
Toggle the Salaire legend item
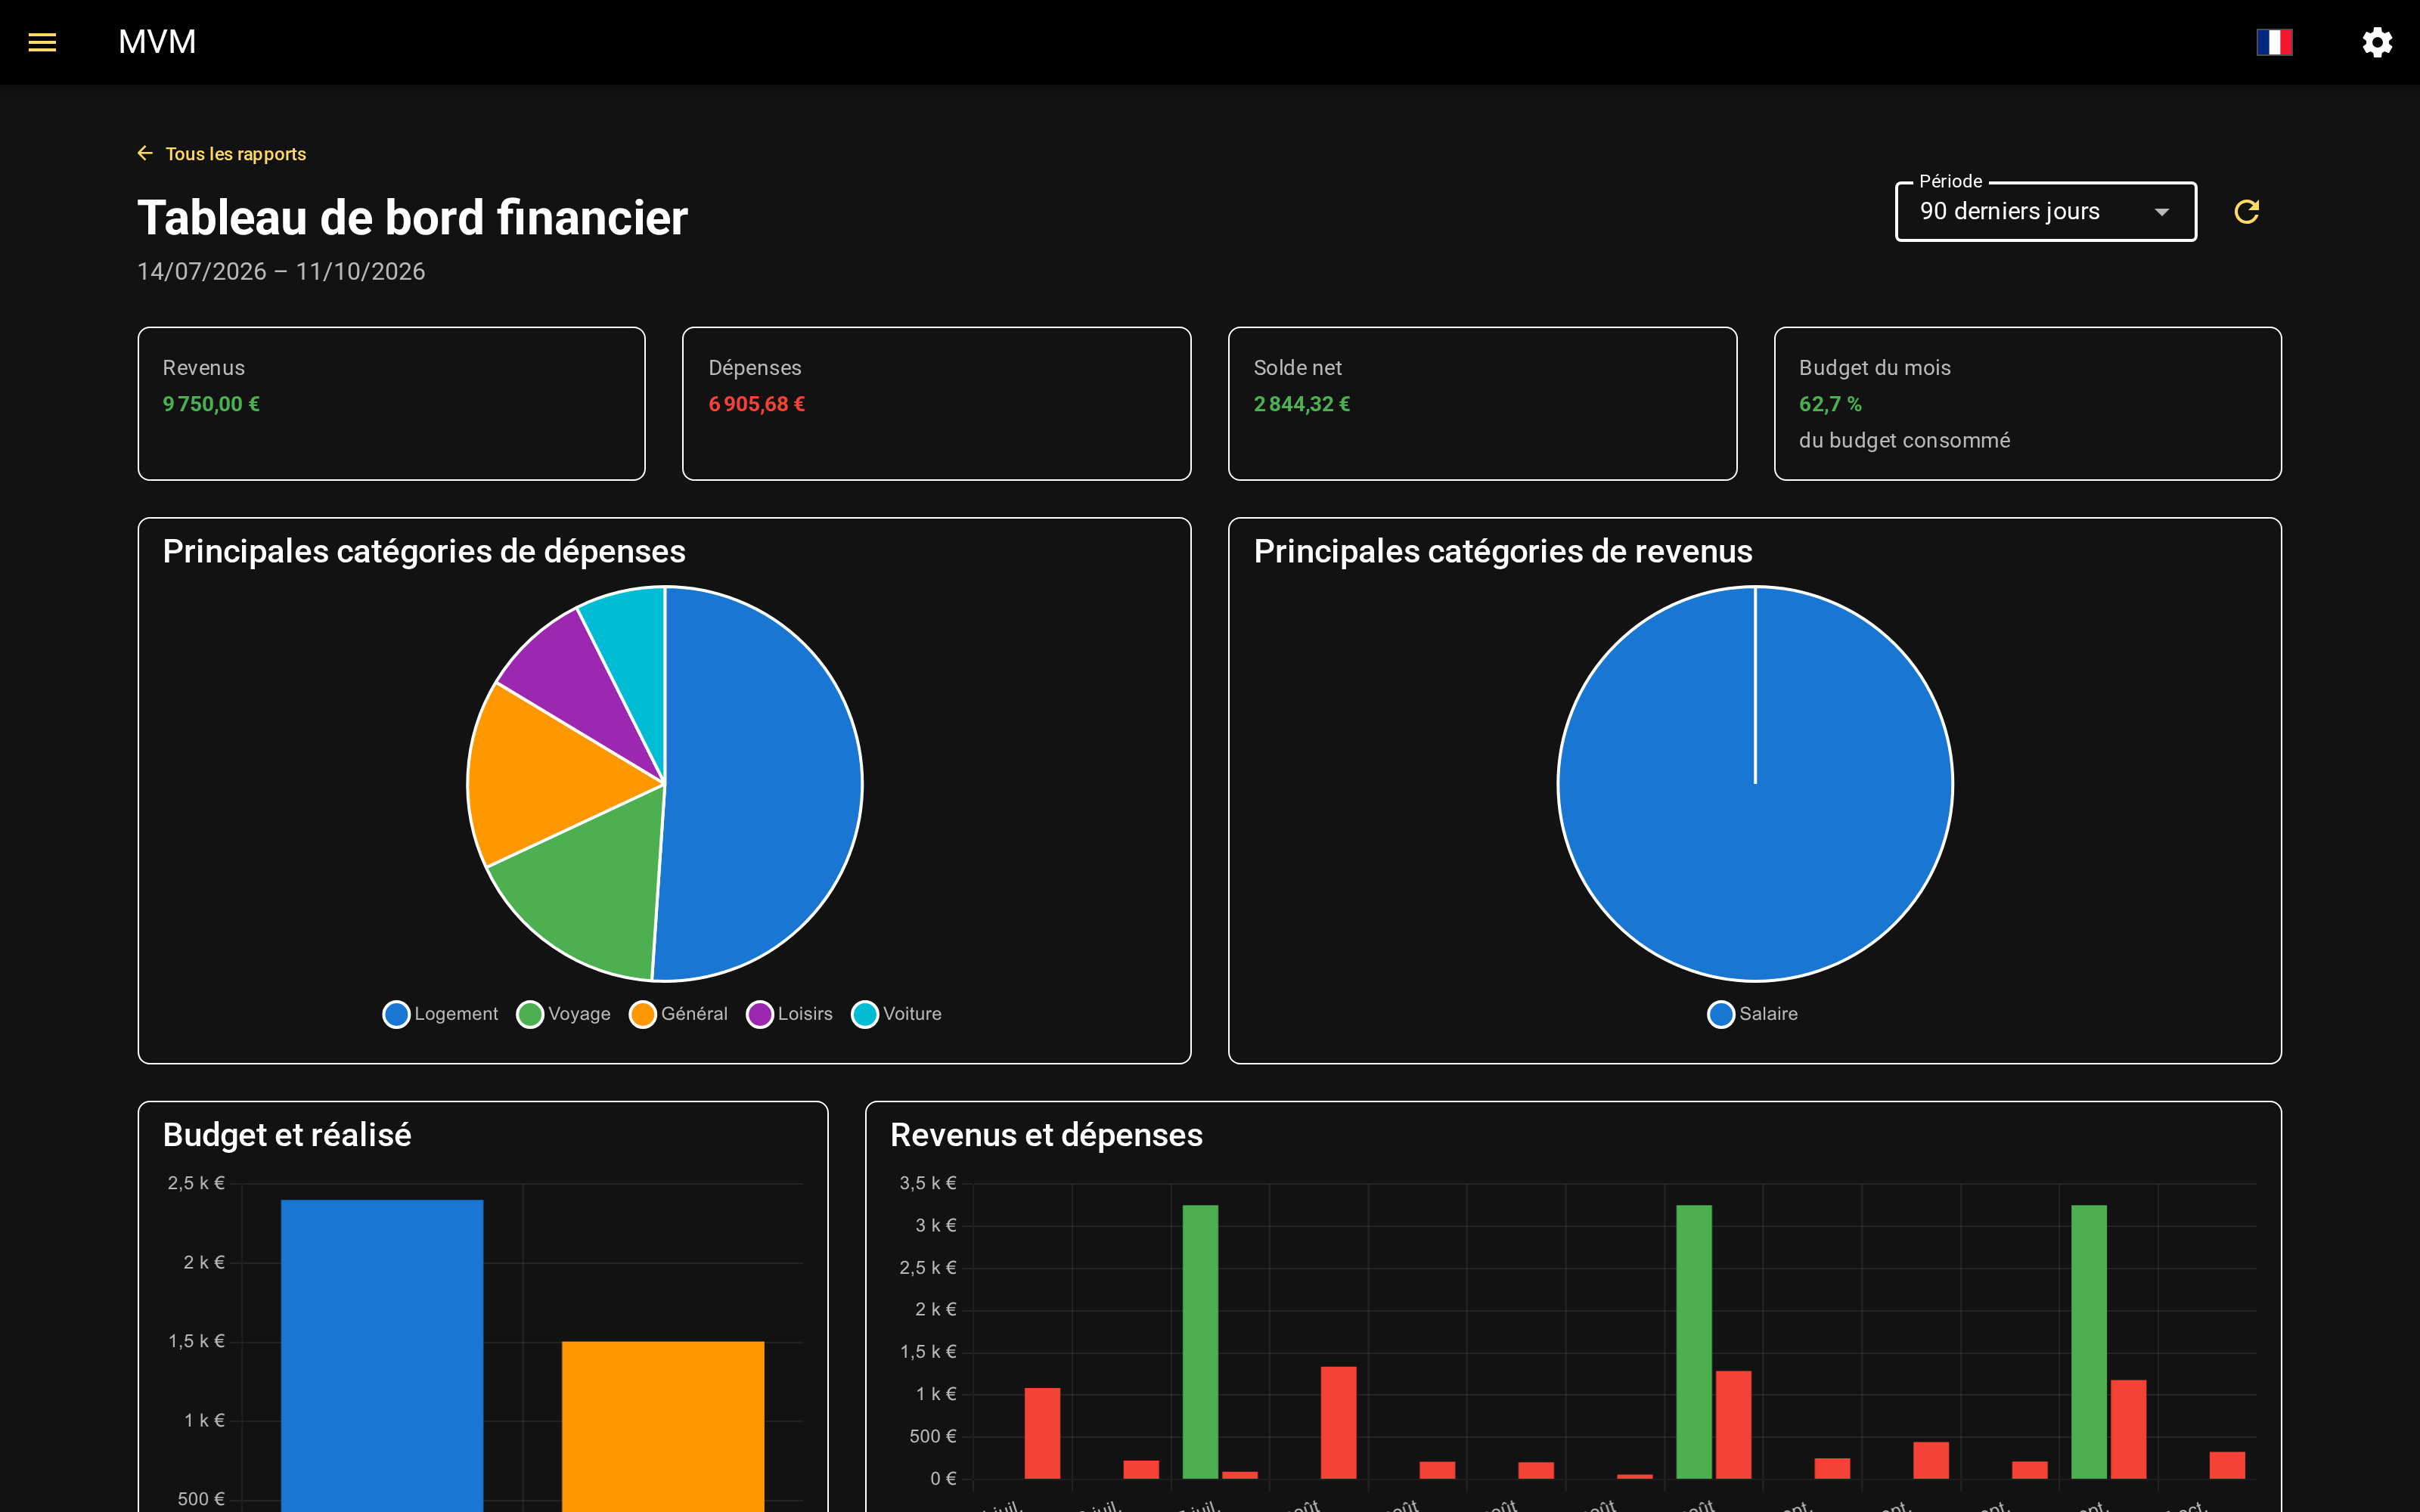1753,1014
